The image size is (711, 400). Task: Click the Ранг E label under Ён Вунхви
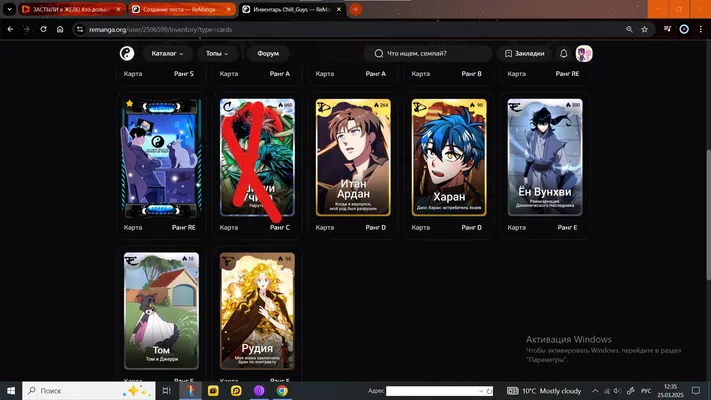pos(567,227)
